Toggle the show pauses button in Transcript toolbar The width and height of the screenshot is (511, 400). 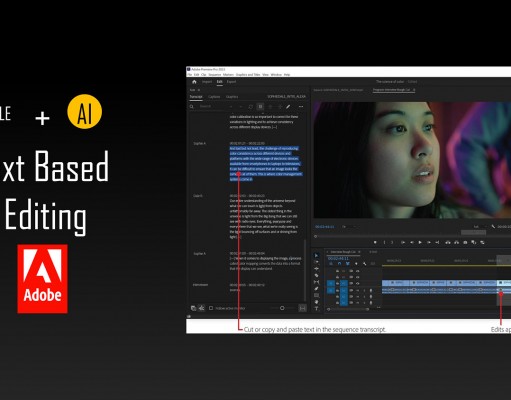(x=261, y=107)
